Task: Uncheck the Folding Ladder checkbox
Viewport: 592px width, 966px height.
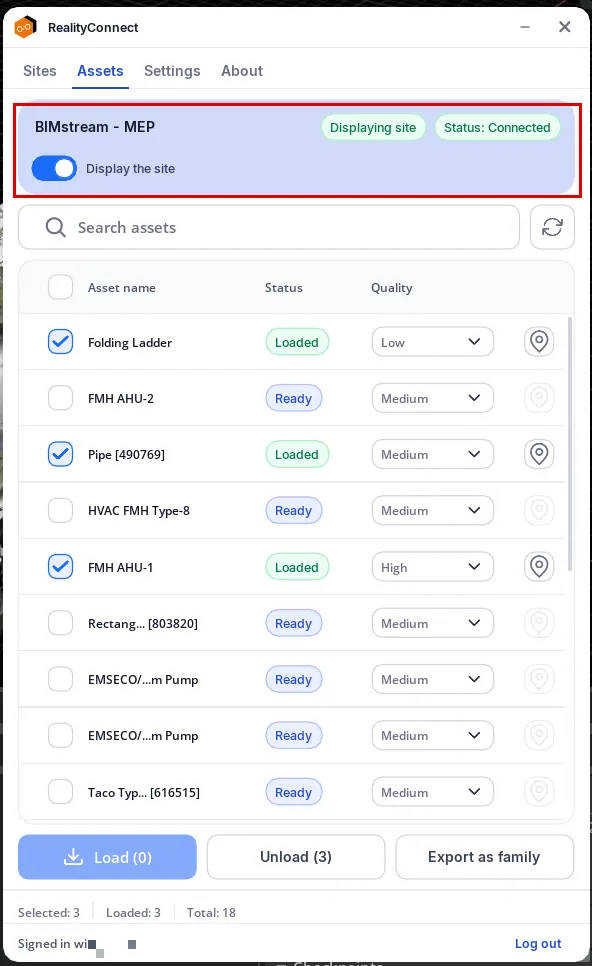Action: [60, 342]
